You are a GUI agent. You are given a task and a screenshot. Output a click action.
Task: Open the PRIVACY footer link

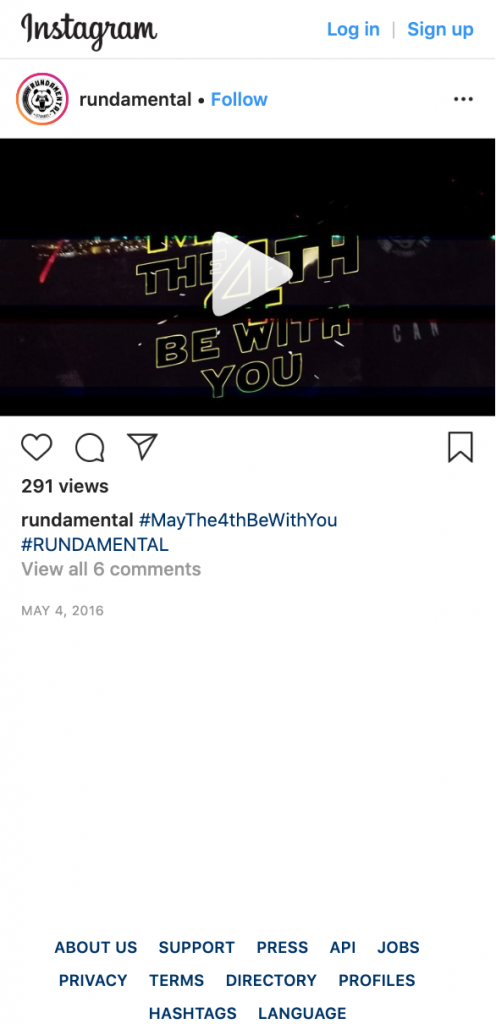[x=93, y=980]
